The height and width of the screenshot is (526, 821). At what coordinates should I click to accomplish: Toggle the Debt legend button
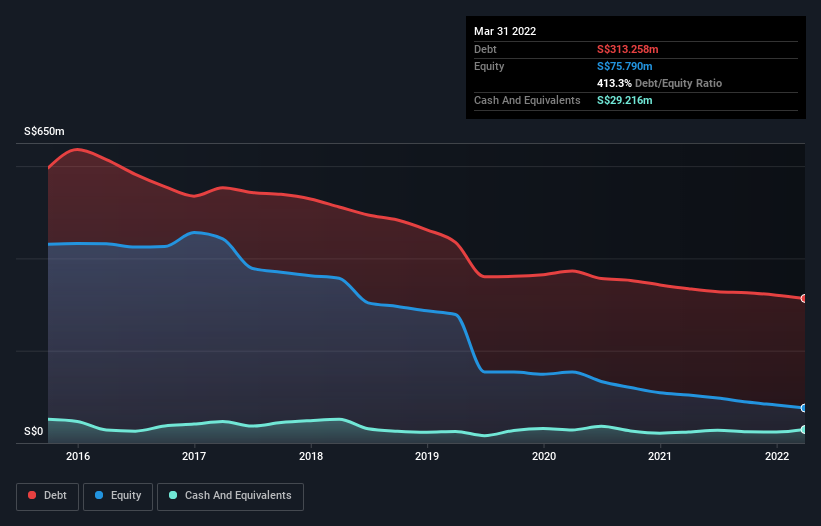click(x=47, y=496)
